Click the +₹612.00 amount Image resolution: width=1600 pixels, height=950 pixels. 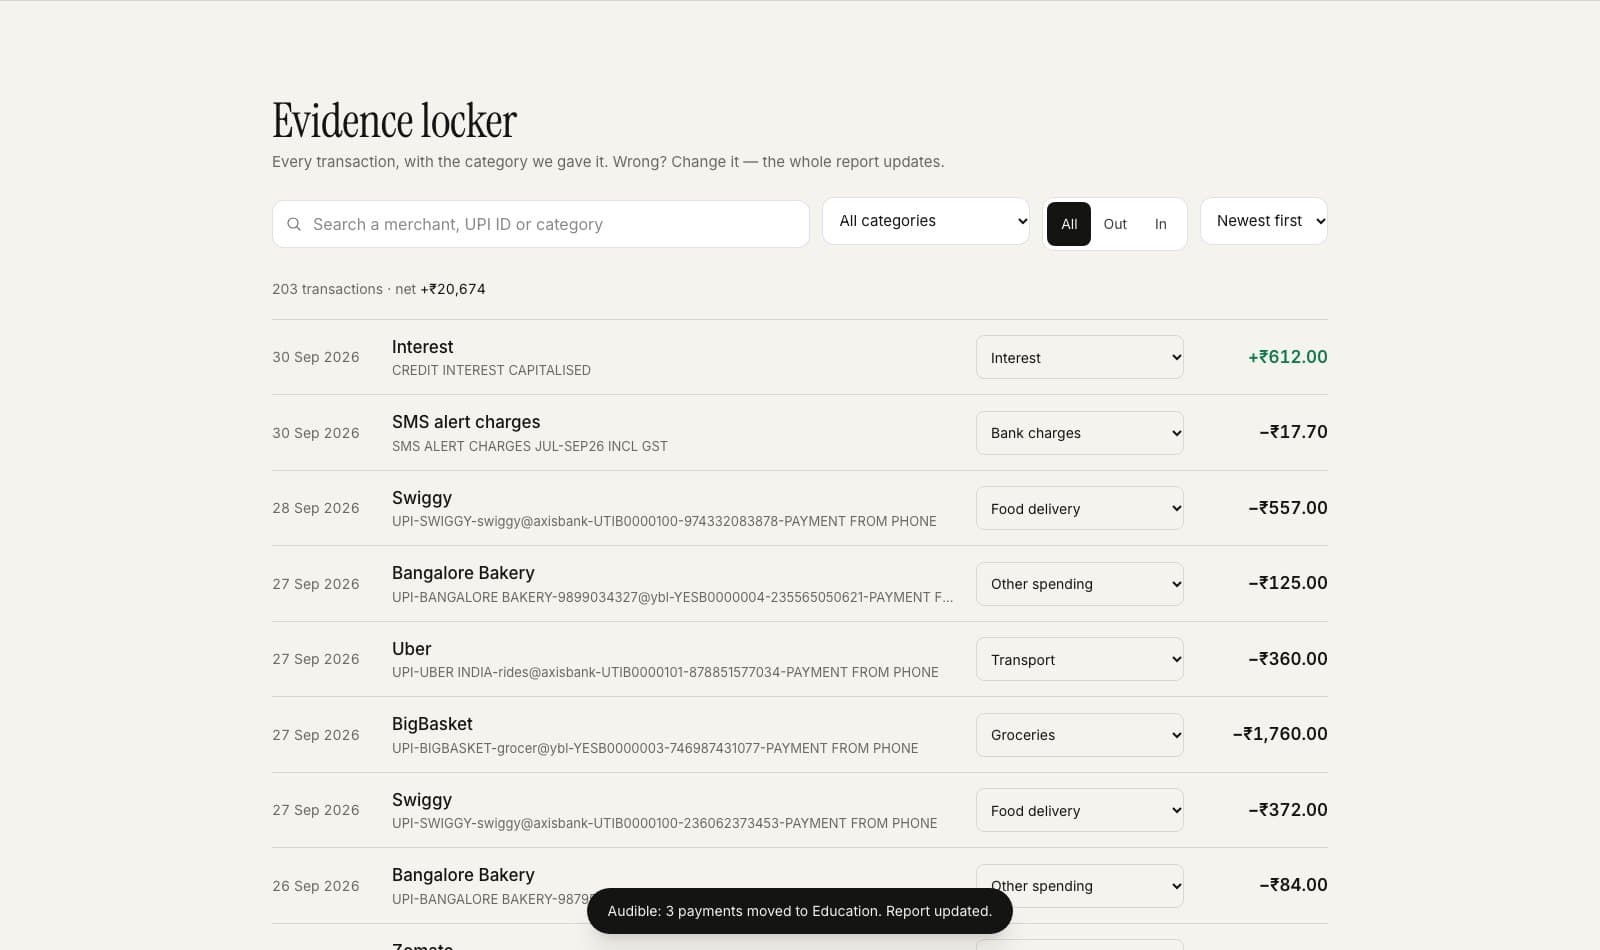tap(1287, 357)
